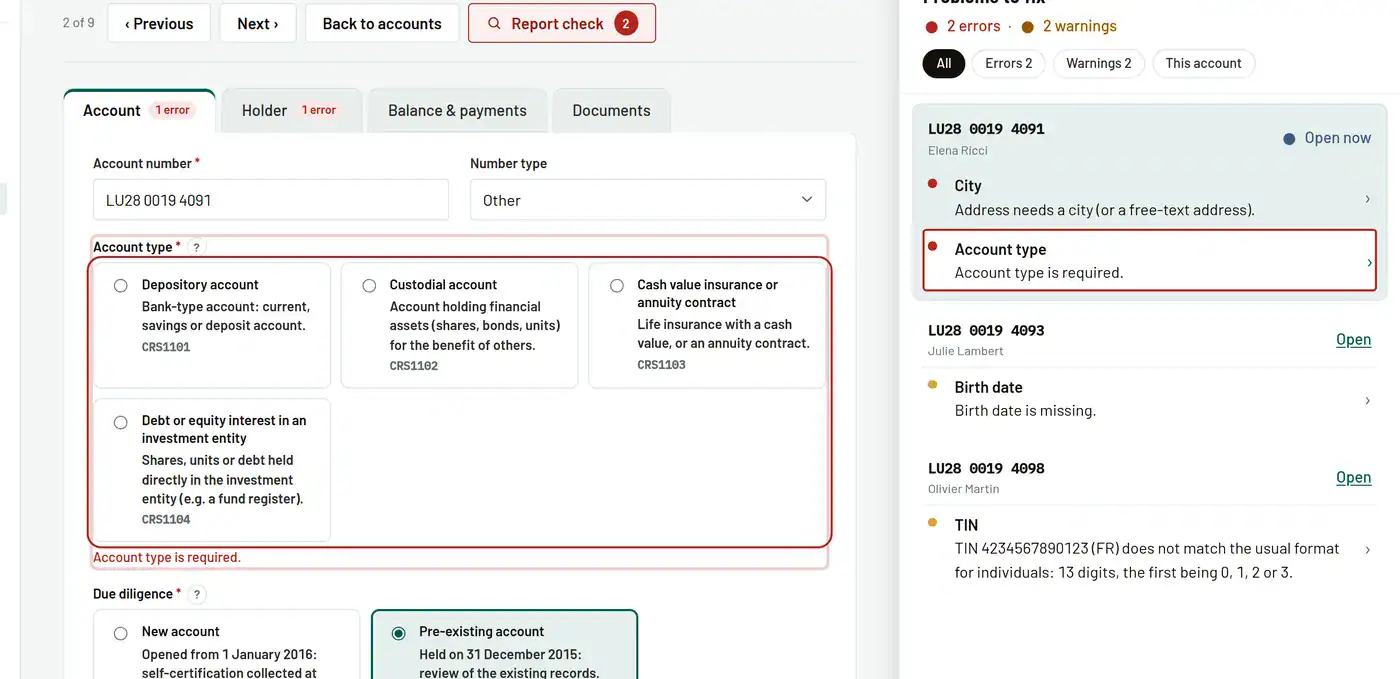1400x679 pixels.
Task: Open the Documents tab
Action: [611, 111]
